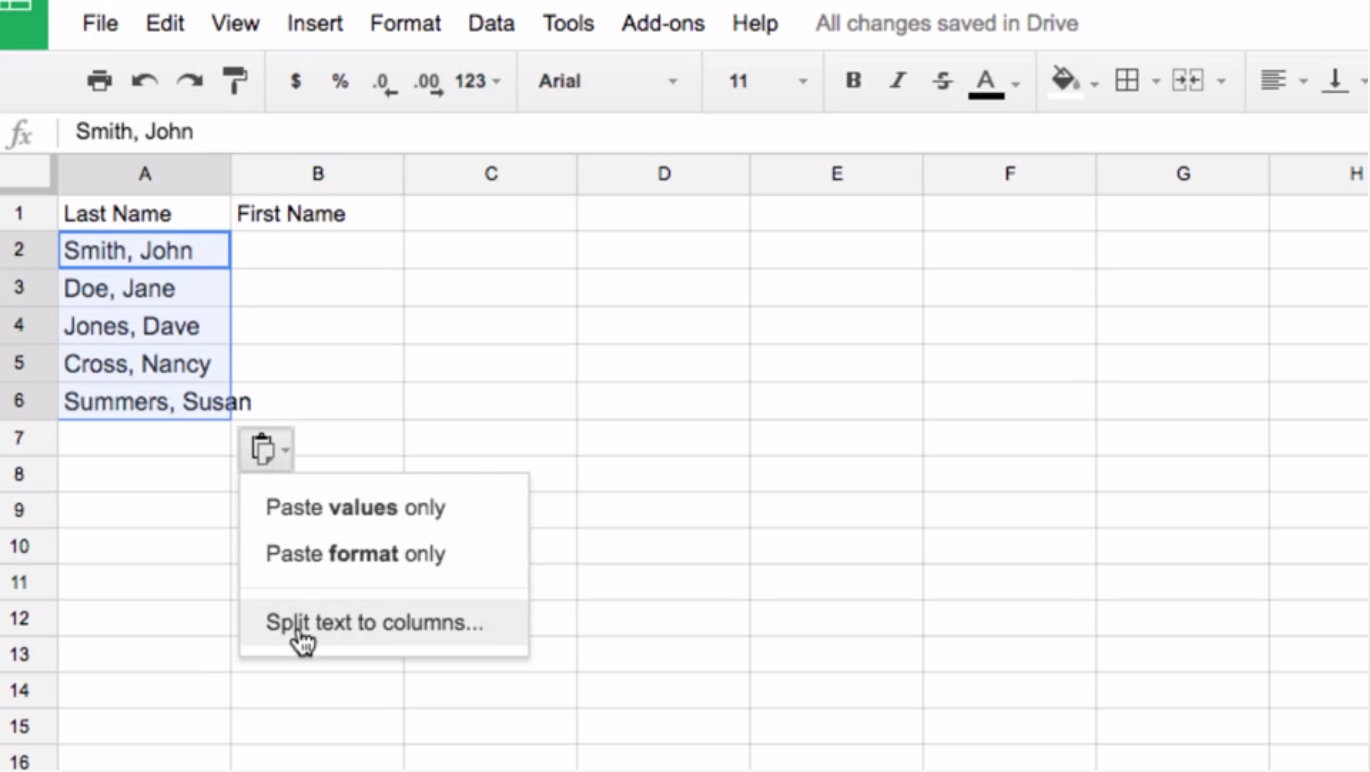Screen dimensions: 1370x772
Task: Toggle bold formatting
Action: click(852, 81)
